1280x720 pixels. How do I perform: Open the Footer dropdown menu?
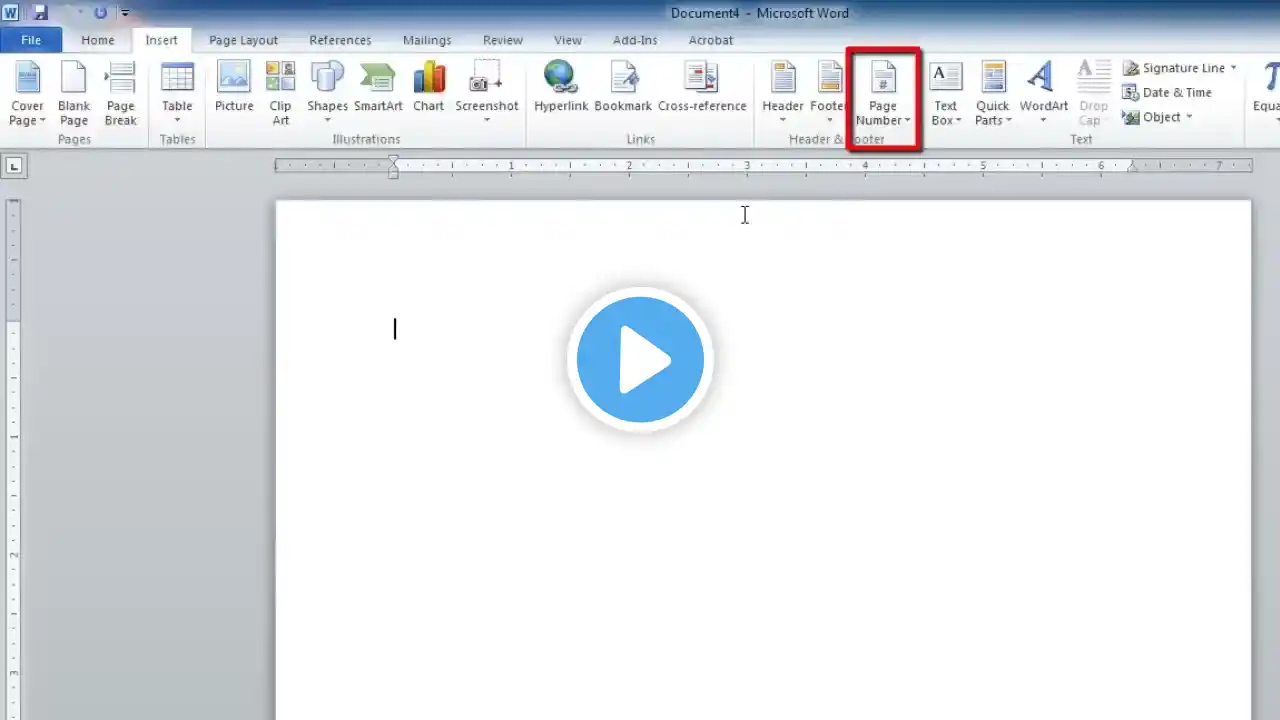pyautogui.click(x=829, y=93)
